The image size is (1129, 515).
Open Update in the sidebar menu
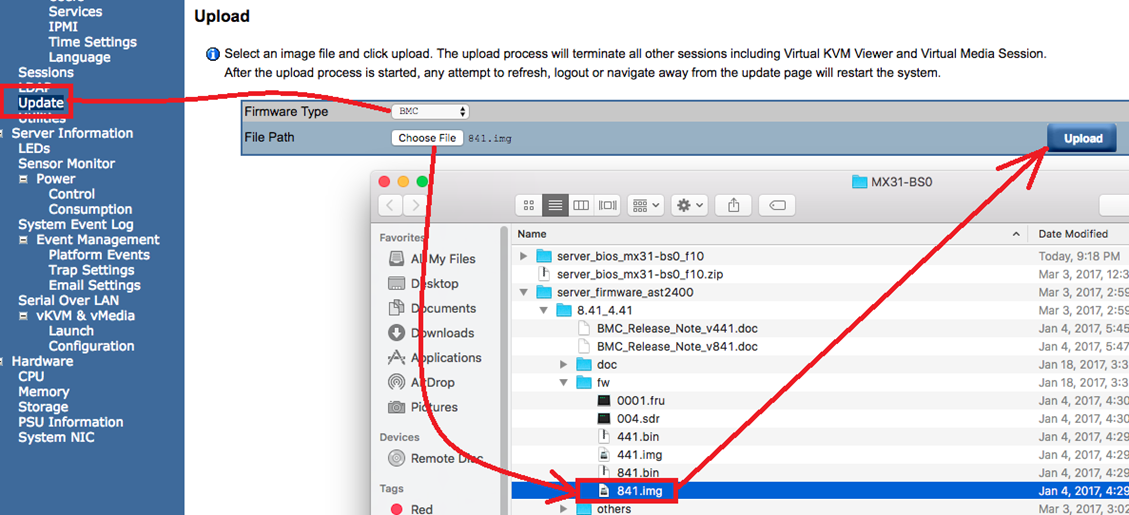tap(41, 103)
